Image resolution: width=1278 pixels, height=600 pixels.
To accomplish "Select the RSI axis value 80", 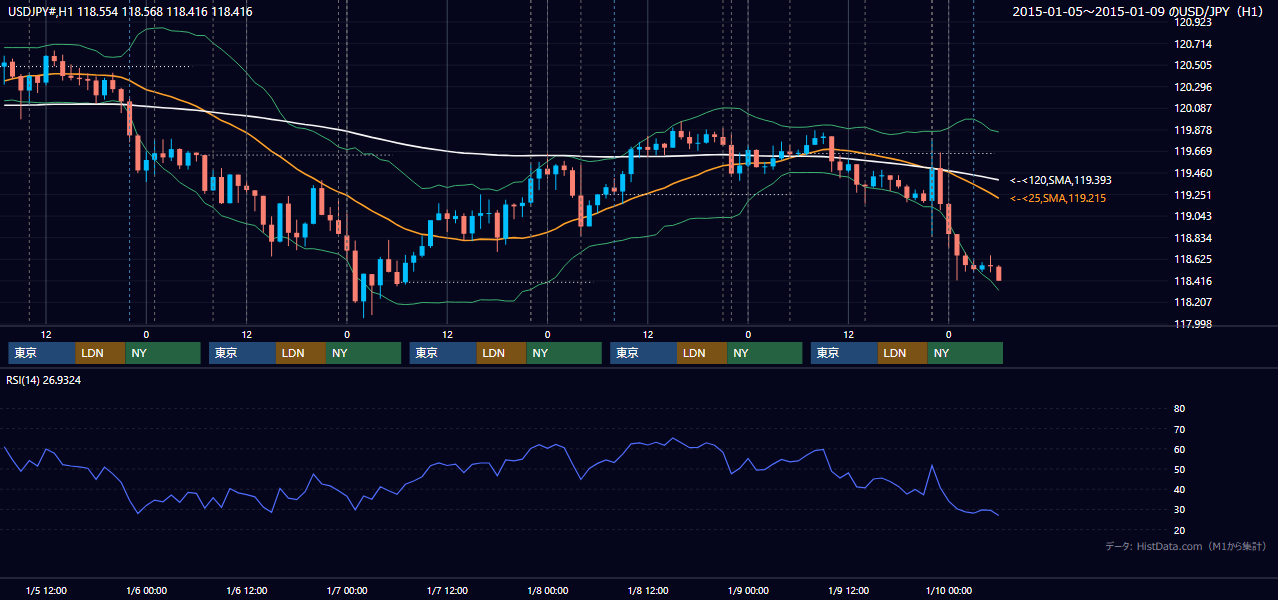I will [x=1179, y=409].
